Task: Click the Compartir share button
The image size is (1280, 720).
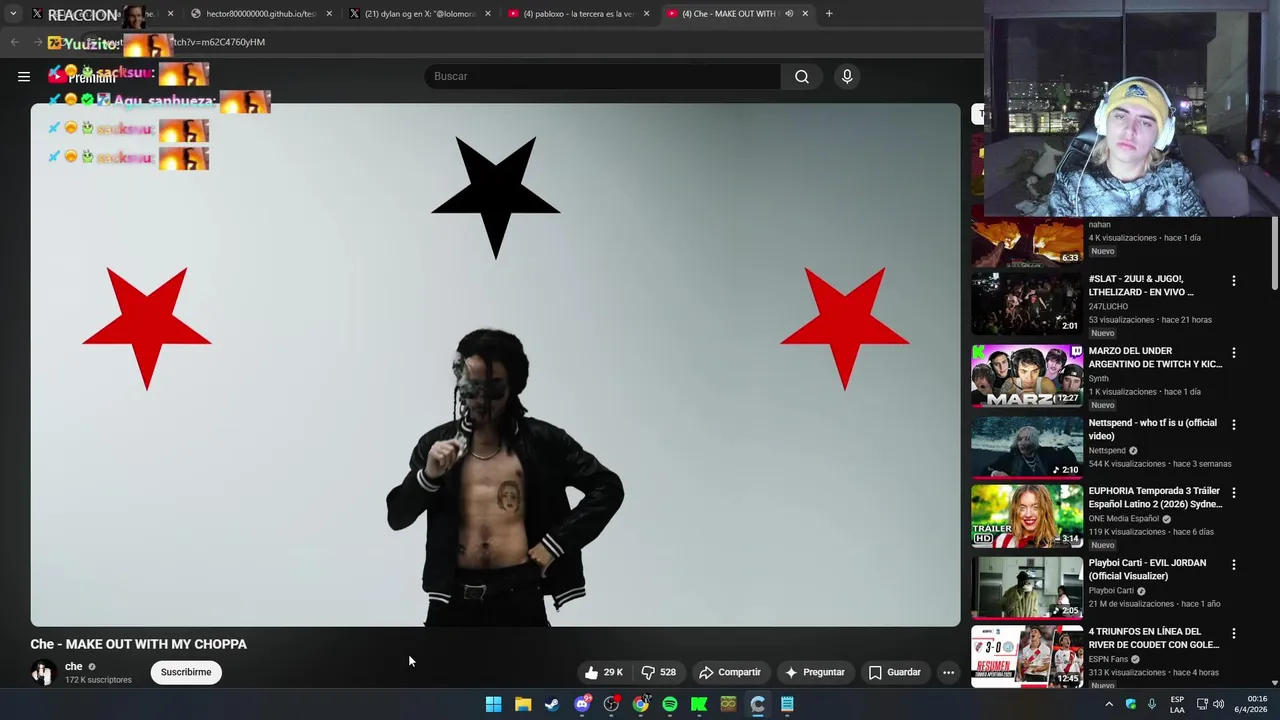Action: [729, 672]
